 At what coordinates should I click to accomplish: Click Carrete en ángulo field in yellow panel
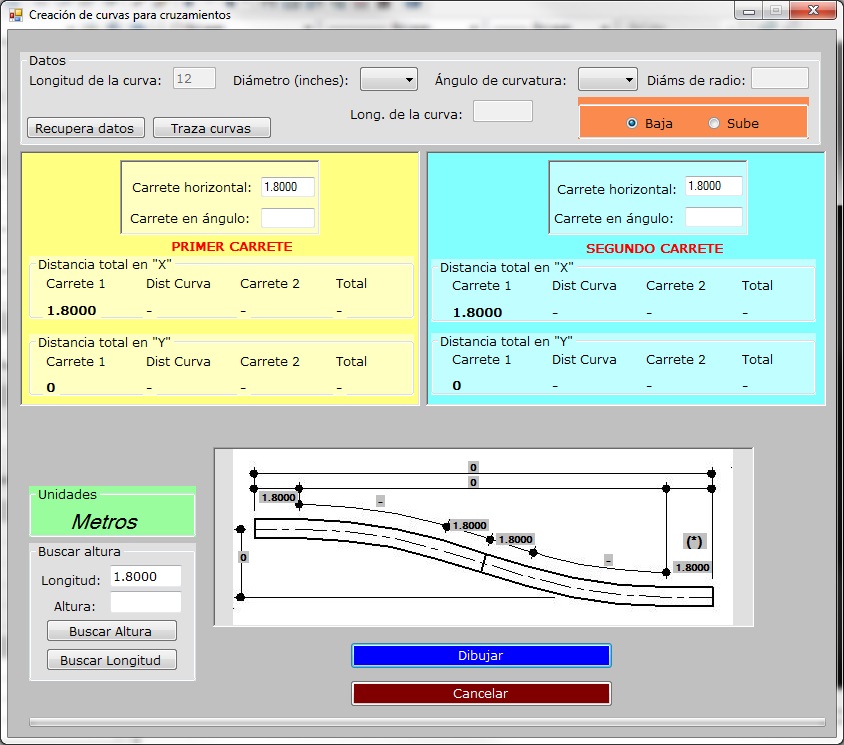(287, 218)
